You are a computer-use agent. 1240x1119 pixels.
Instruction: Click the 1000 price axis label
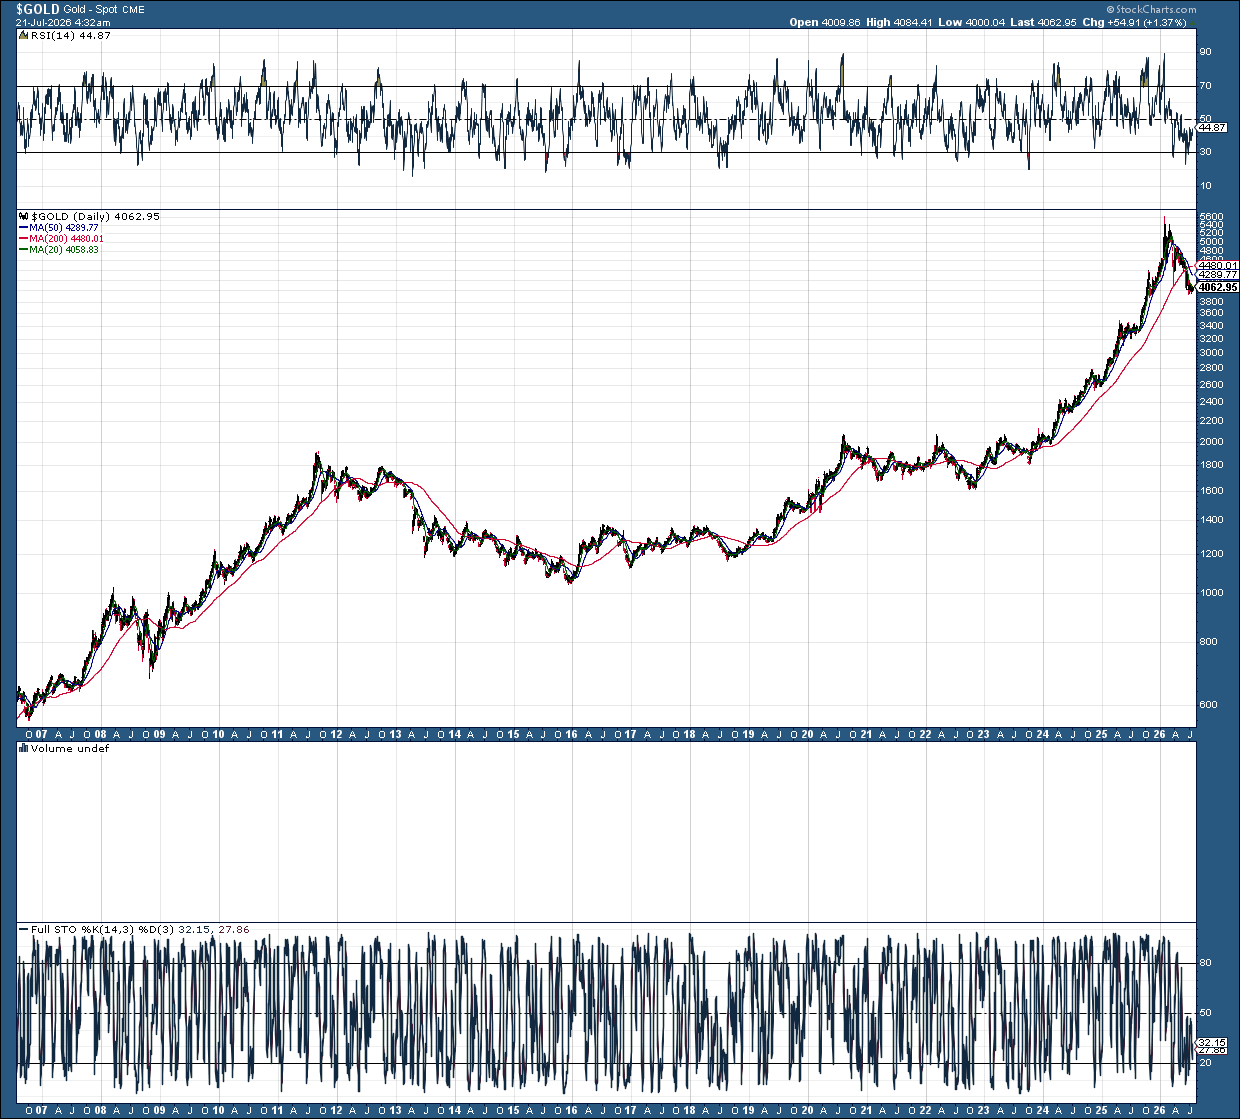pos(1211,592)
